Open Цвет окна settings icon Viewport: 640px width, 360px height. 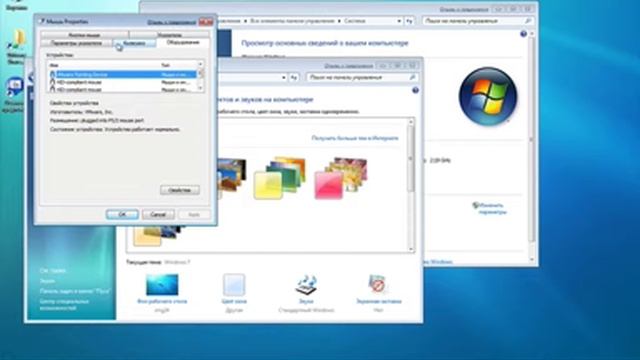coord(234,289)
